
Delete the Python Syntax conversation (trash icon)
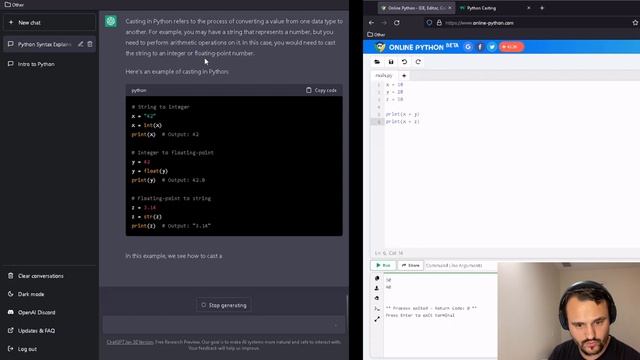point(90,44)
